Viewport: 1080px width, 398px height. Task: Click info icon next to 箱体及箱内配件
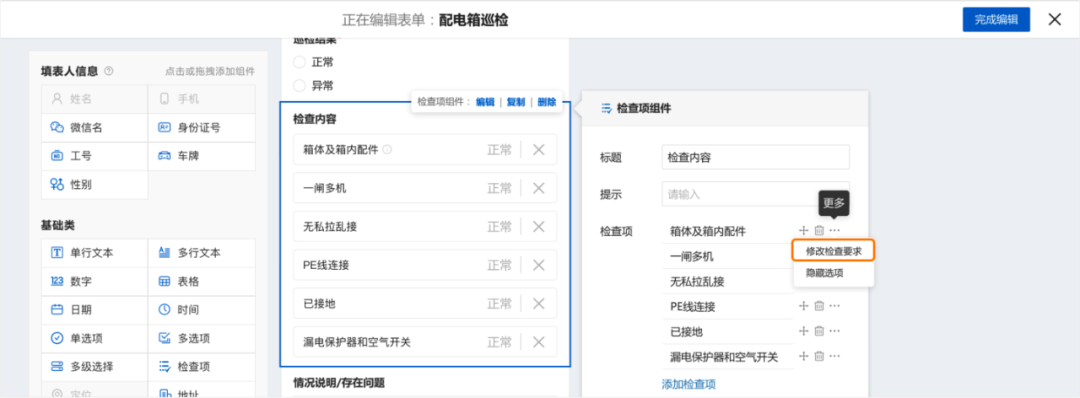tap(387, 149)
